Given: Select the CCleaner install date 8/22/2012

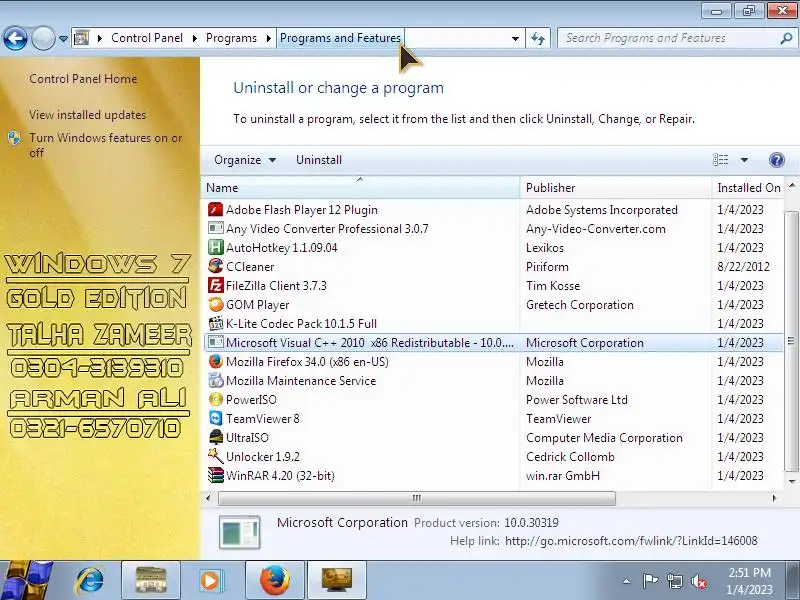Looking at the screenshot, I should coord(743,267).
